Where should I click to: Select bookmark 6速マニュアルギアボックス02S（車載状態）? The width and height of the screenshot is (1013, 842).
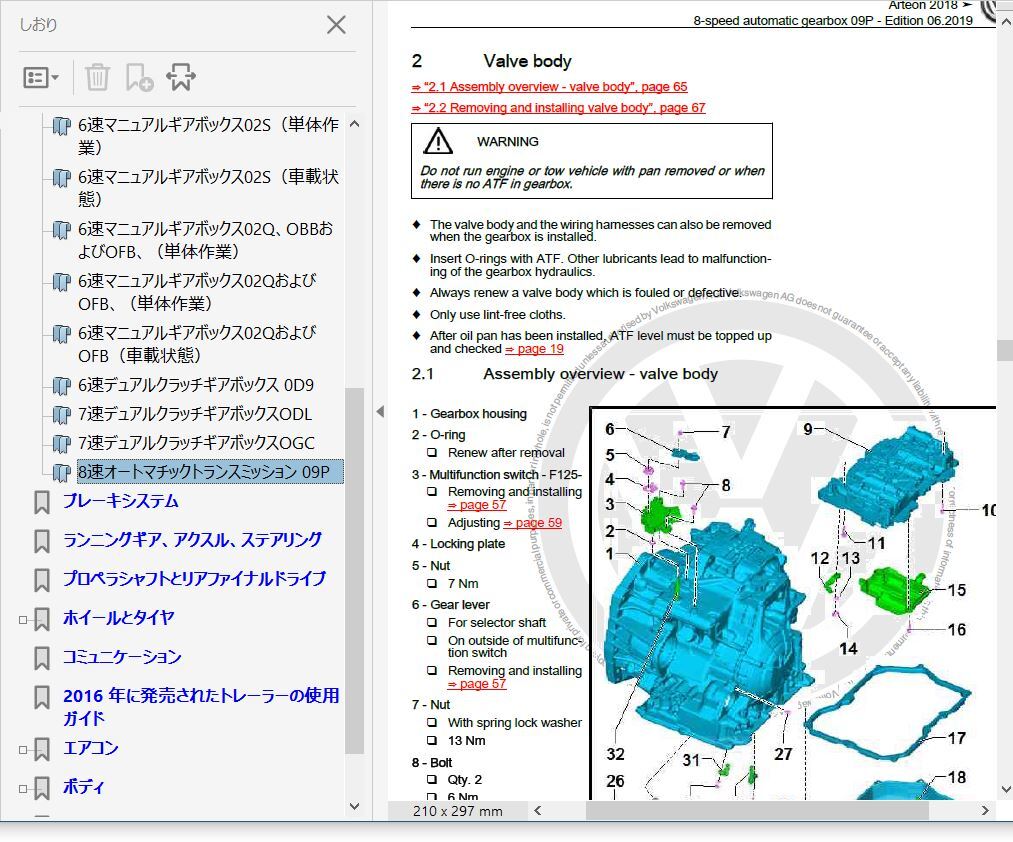pyautogui.click(x=208, y=187)
